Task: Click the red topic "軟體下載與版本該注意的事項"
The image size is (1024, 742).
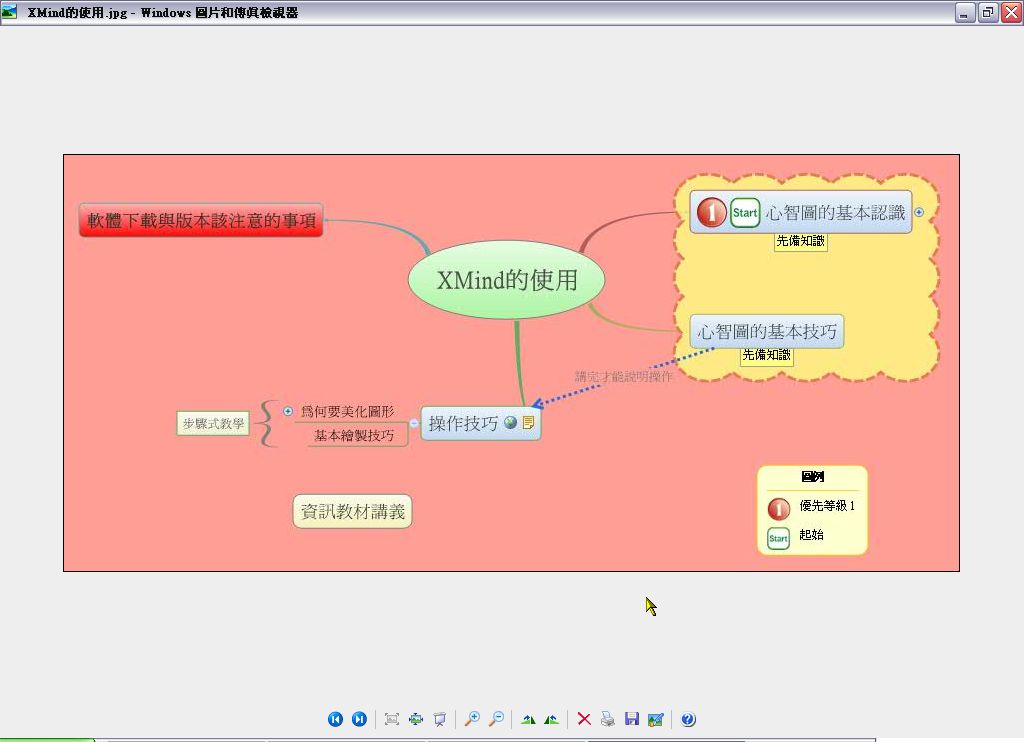Action: [x=202, y=220]
